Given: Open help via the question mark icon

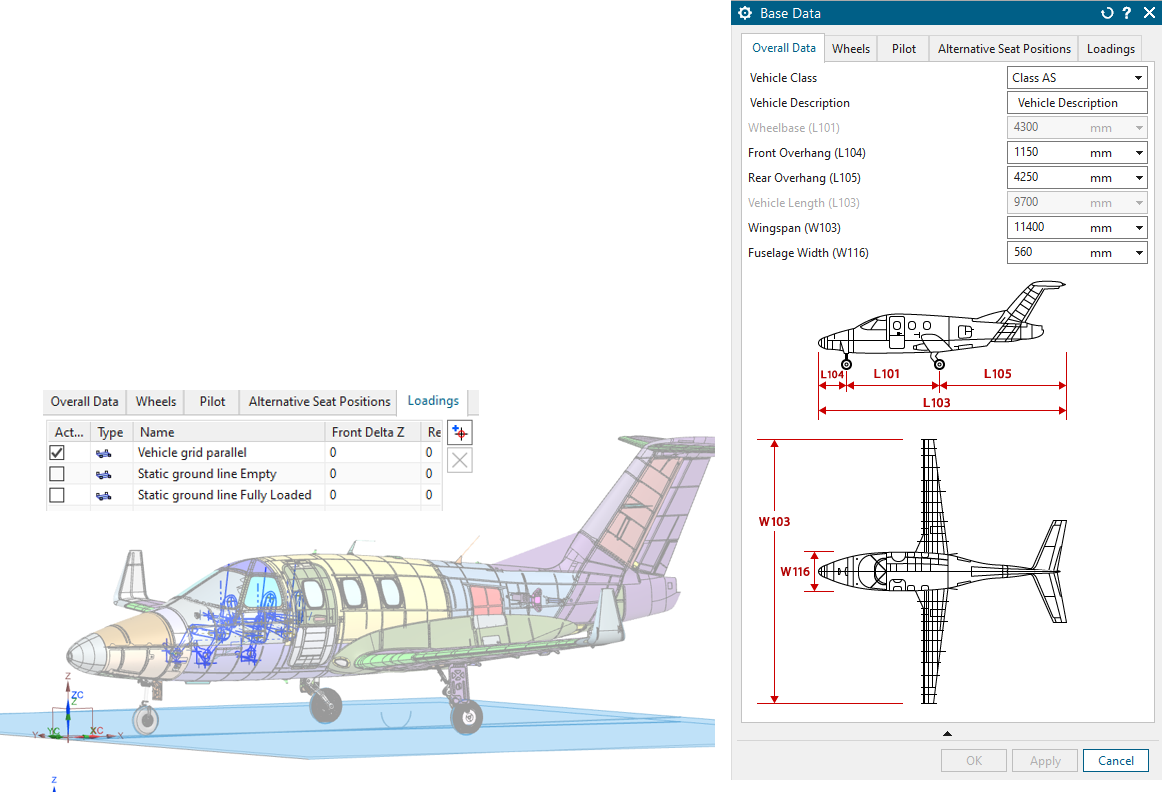Looking at the screenshot, I should tap(1126, 13).
